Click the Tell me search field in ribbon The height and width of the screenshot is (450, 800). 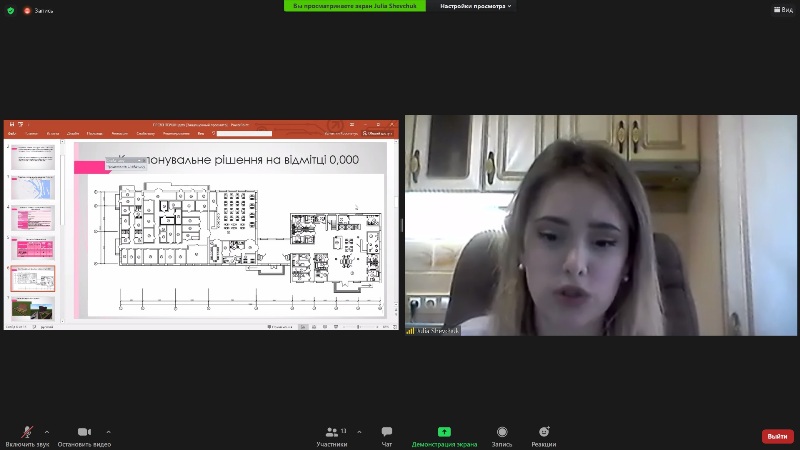click(x=244, y=134)
